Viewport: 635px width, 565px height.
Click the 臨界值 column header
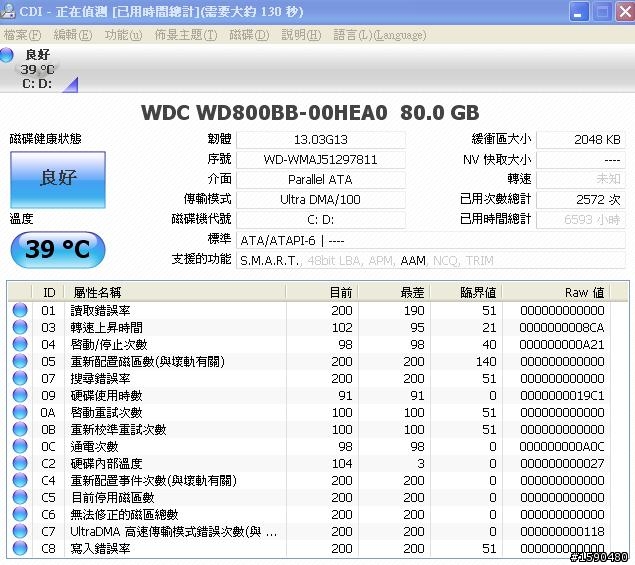pyautogui.click(x=466, y=292)
